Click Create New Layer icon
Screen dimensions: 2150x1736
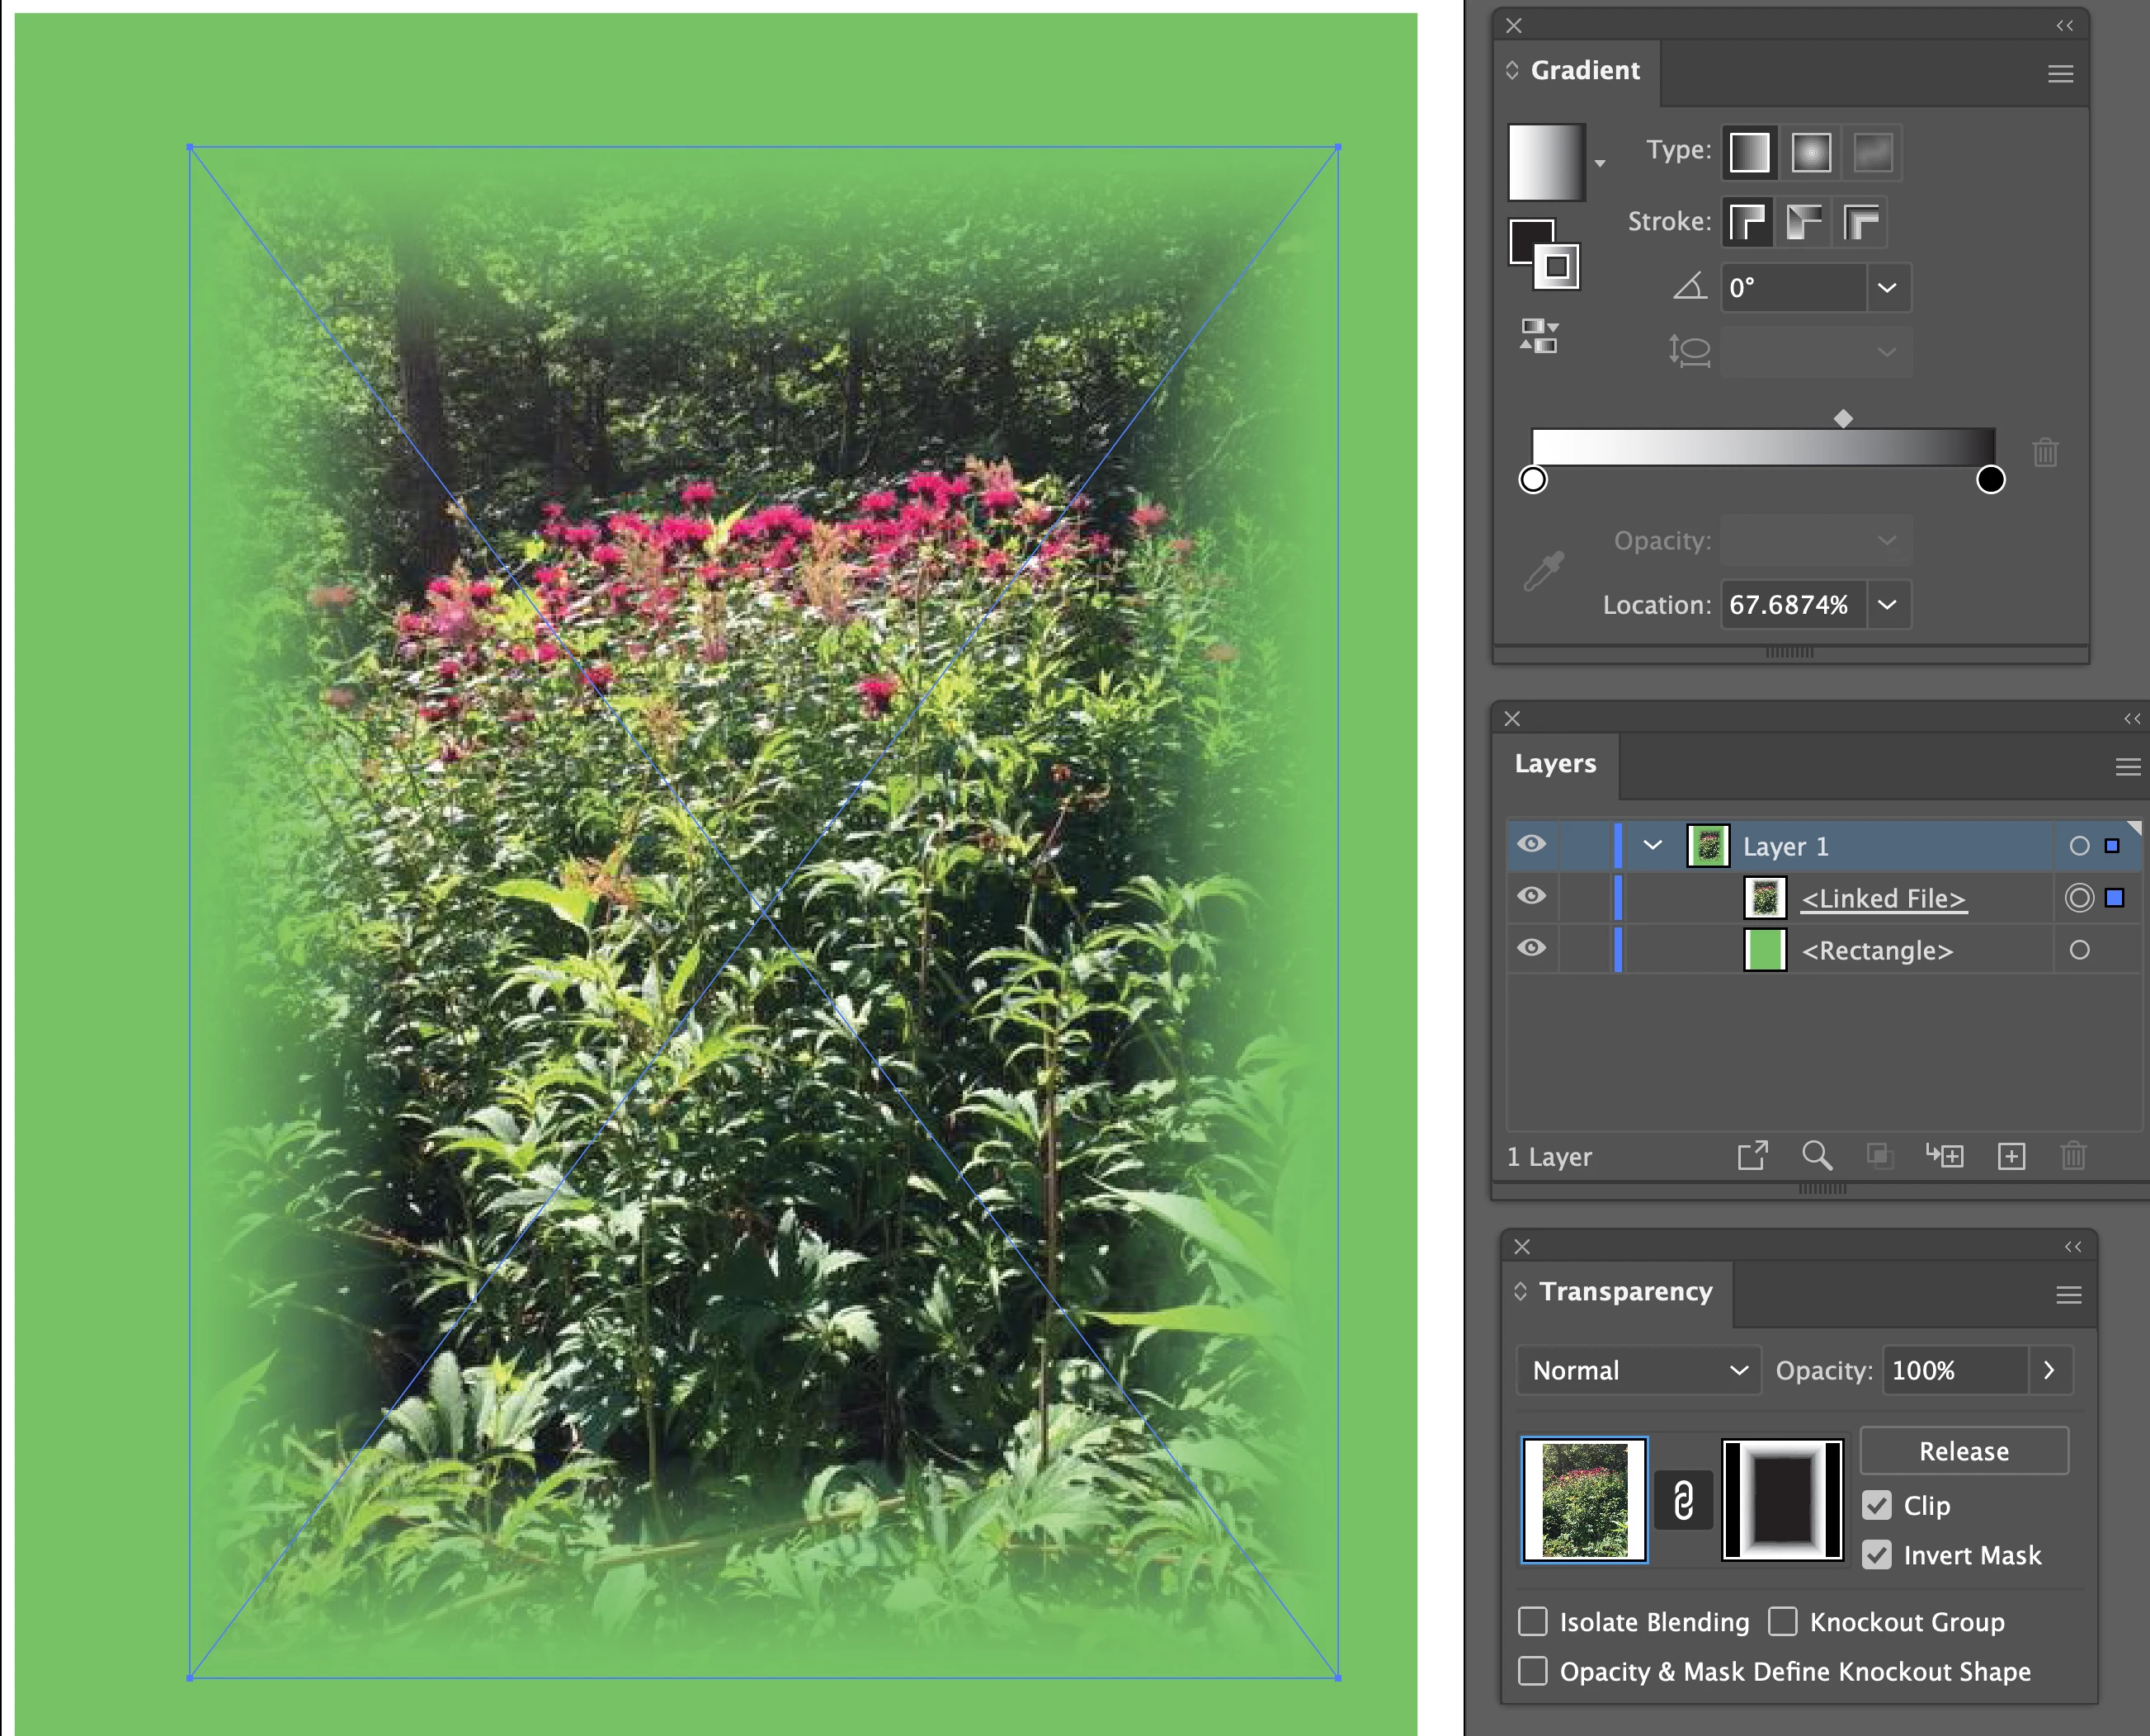[2011, 1156]
